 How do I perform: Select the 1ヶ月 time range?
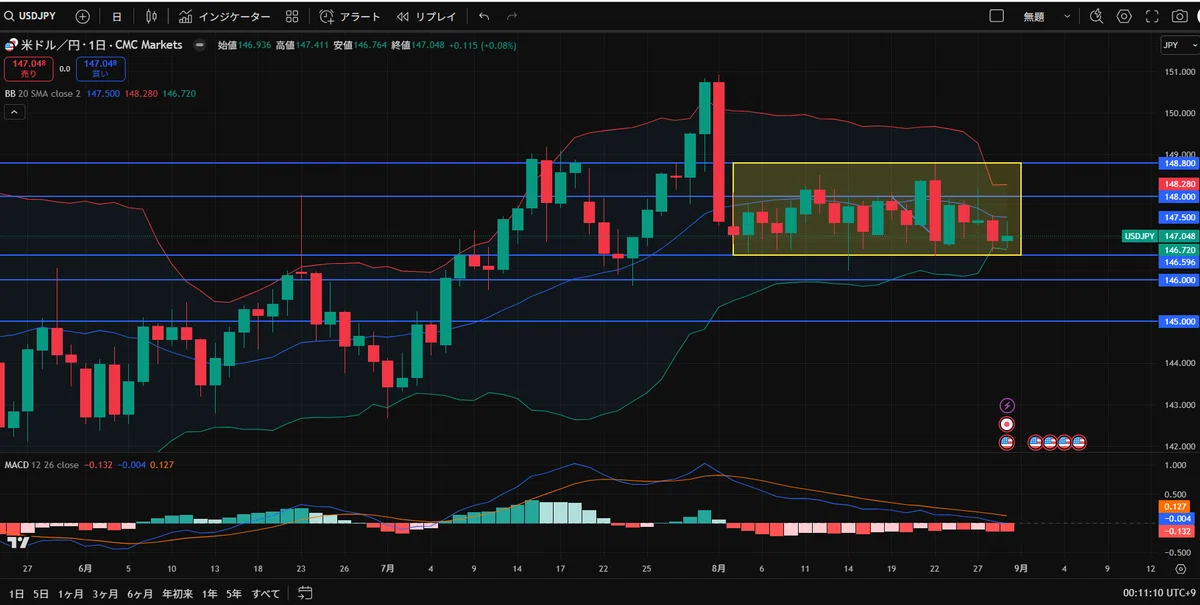[70, 593]
